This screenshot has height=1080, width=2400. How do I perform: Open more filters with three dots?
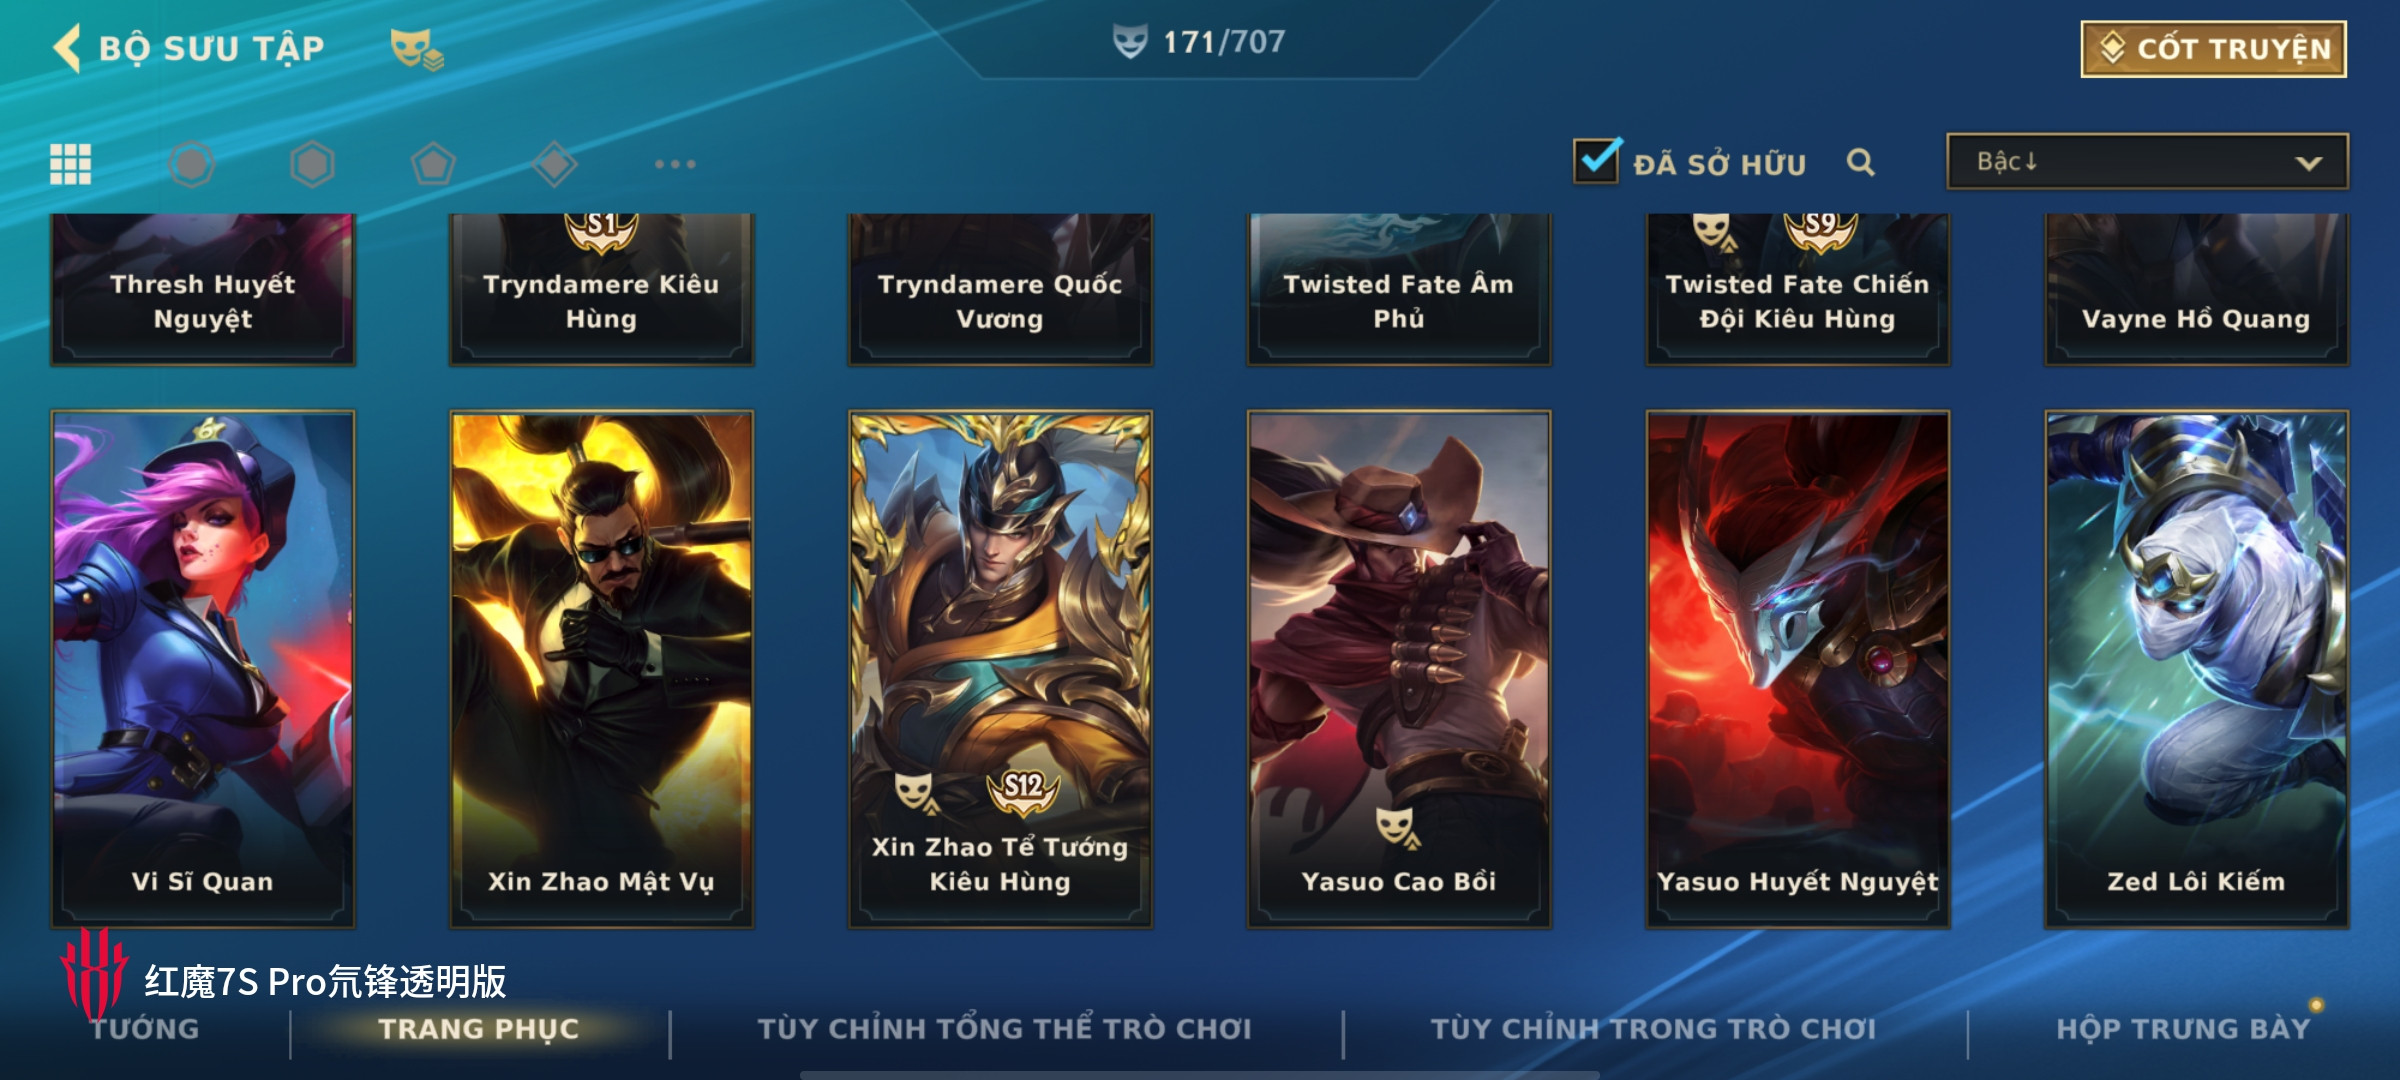pos(675,164)
